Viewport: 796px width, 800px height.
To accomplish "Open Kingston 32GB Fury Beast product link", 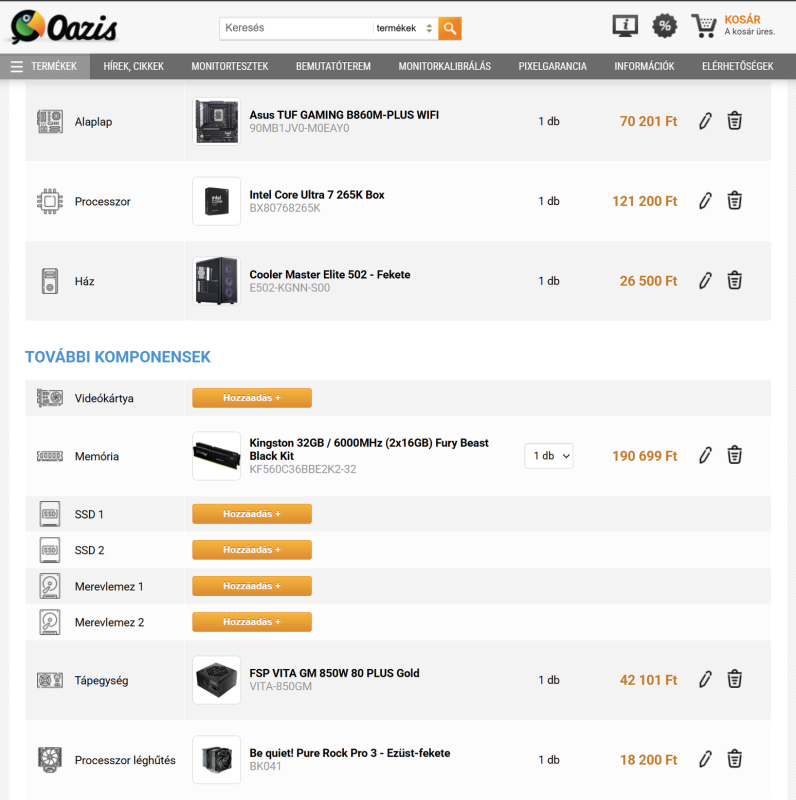I will [x=369, y=449].
